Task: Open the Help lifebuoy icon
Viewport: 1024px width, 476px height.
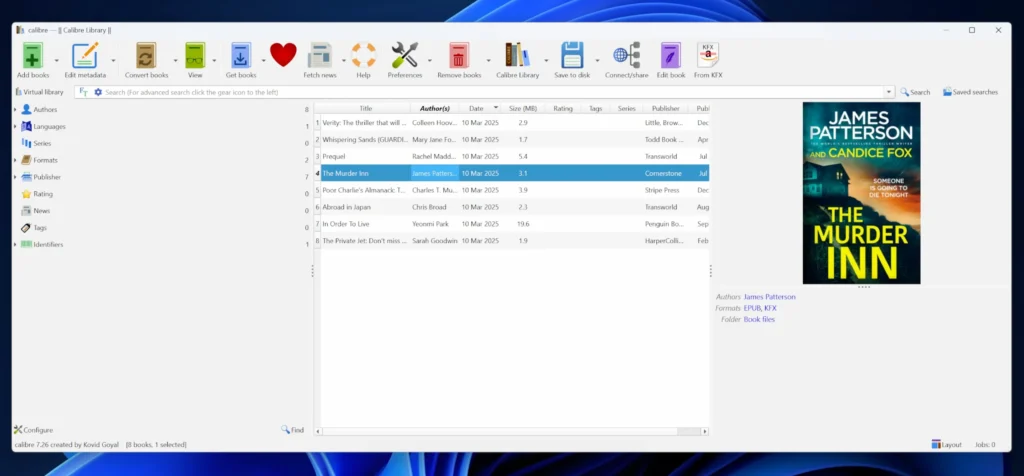Action: (364, 55)
